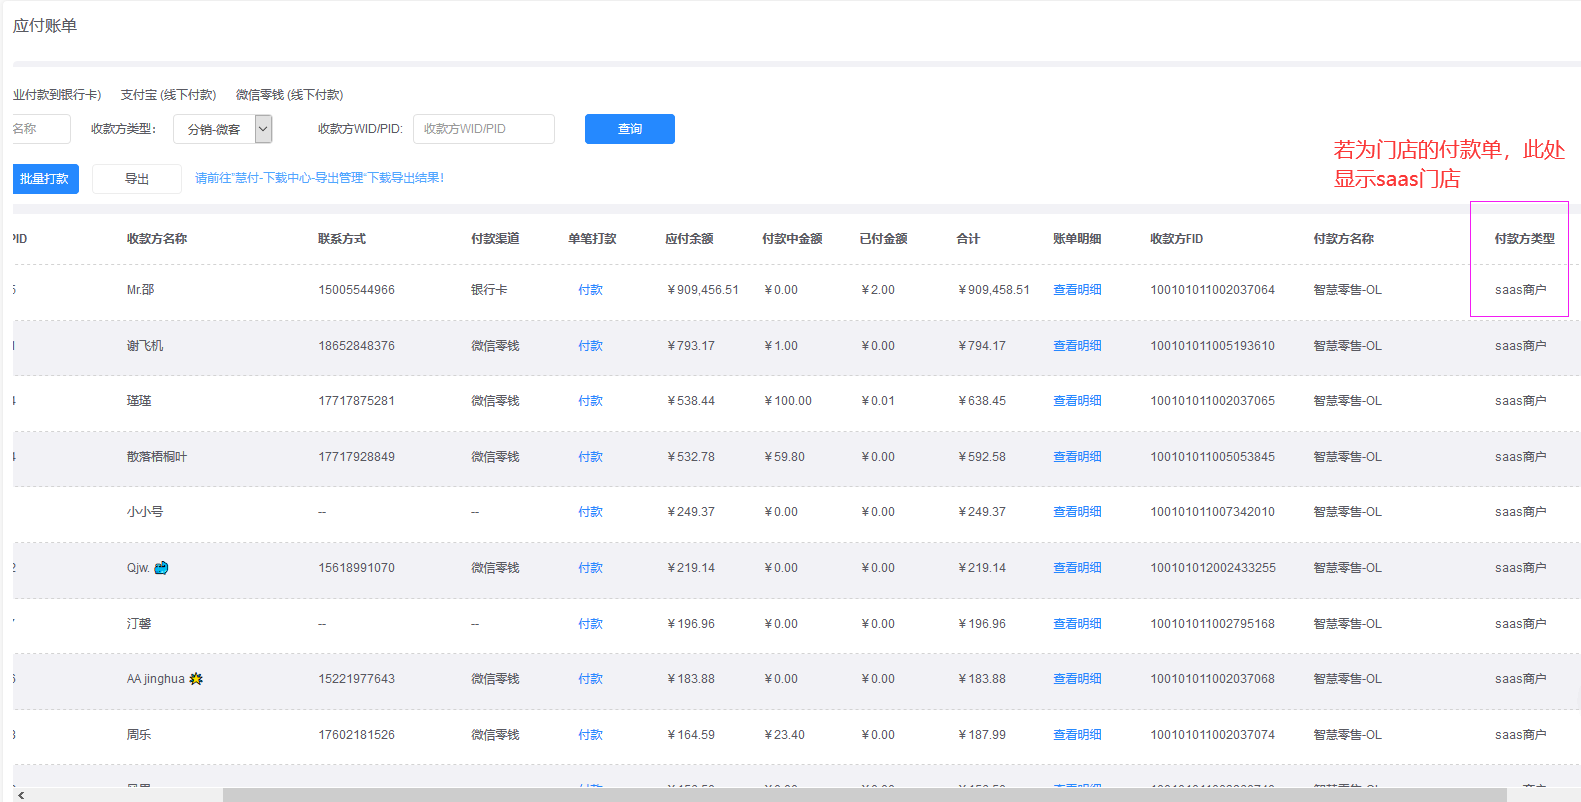
Task: Click the horizontal scrollbar thumb
Action: 864,795
